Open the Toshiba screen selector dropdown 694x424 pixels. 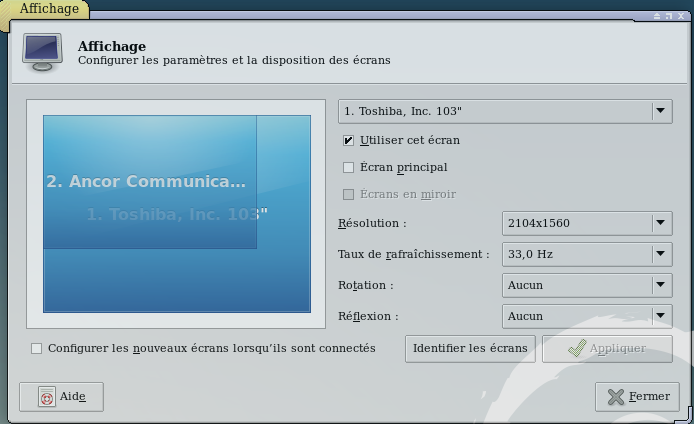tap(505, 111)
